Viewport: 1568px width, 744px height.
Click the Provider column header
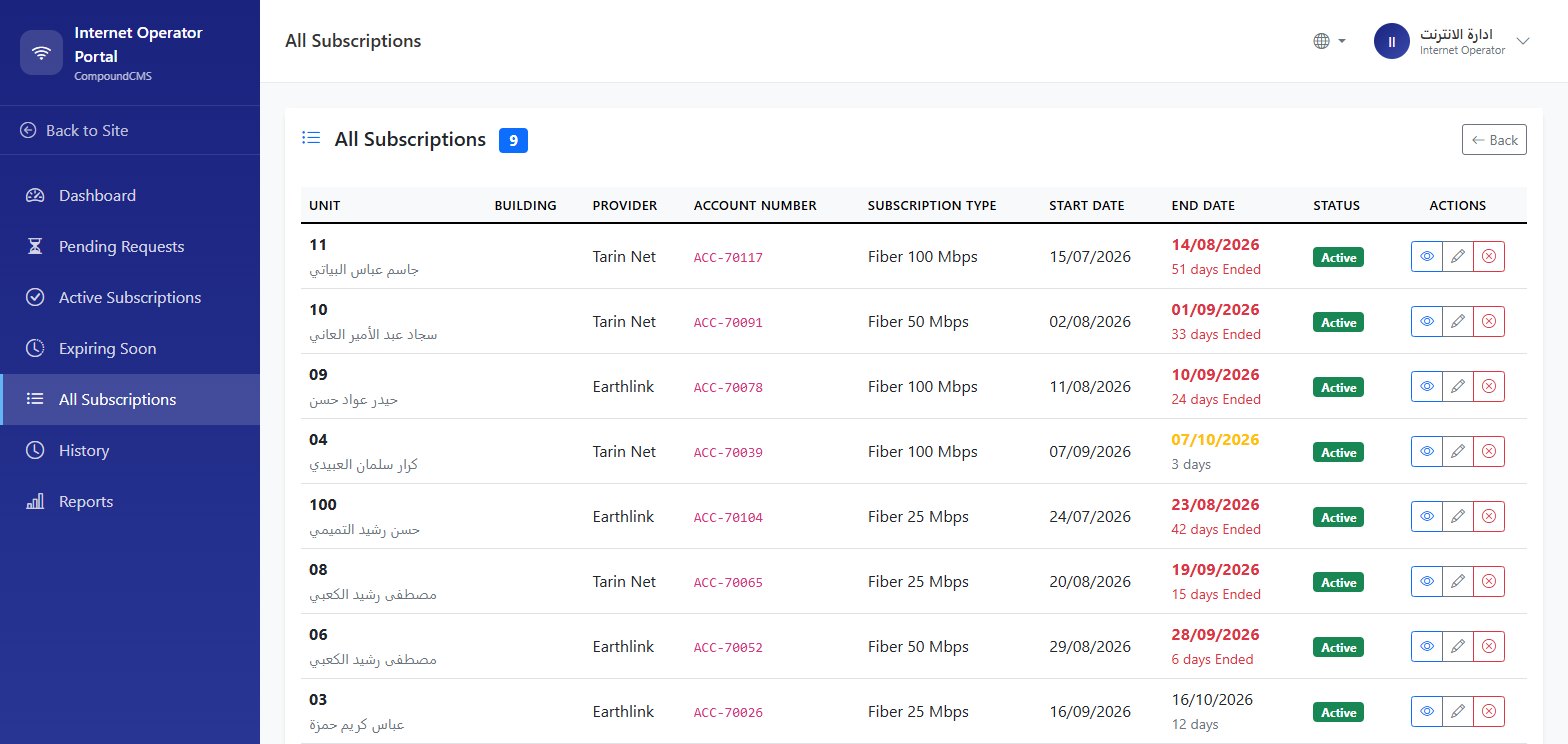point(625,206)
